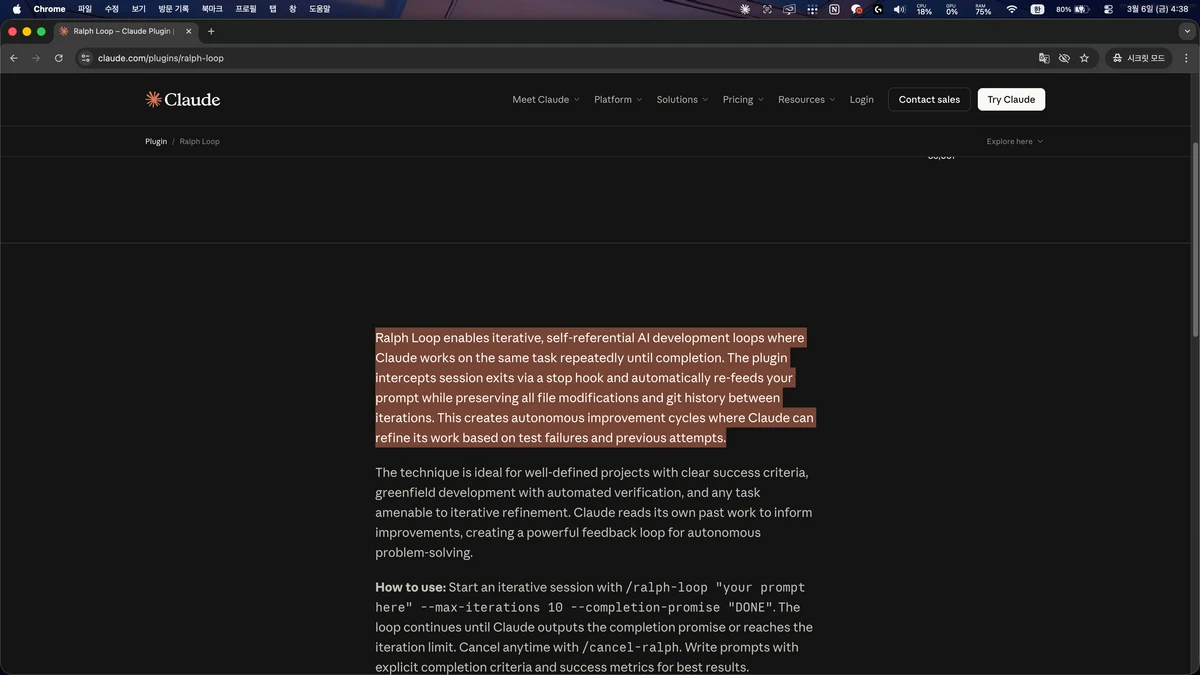The image size is (1200, 675).
Task: Click the Notion icon in menu bar
Action: pos(834,9)
